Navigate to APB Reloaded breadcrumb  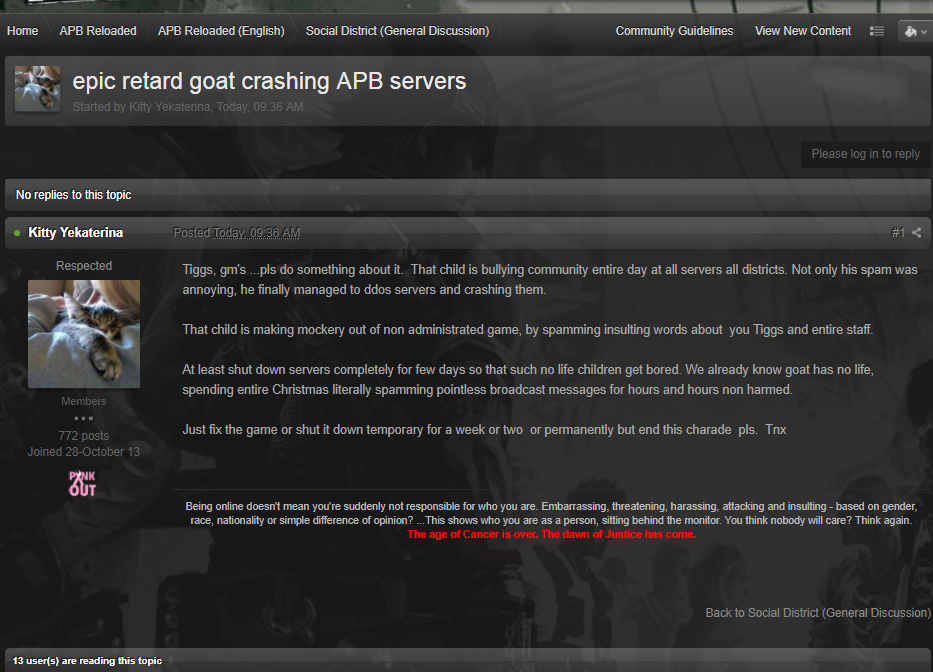pyautogui.click(x=98, y=31)
